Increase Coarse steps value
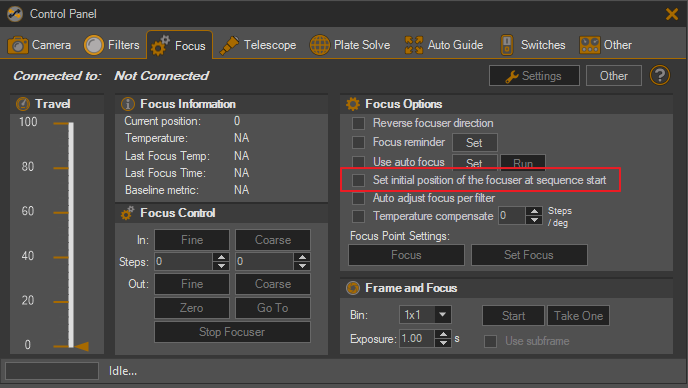 (x=302, y=257)
